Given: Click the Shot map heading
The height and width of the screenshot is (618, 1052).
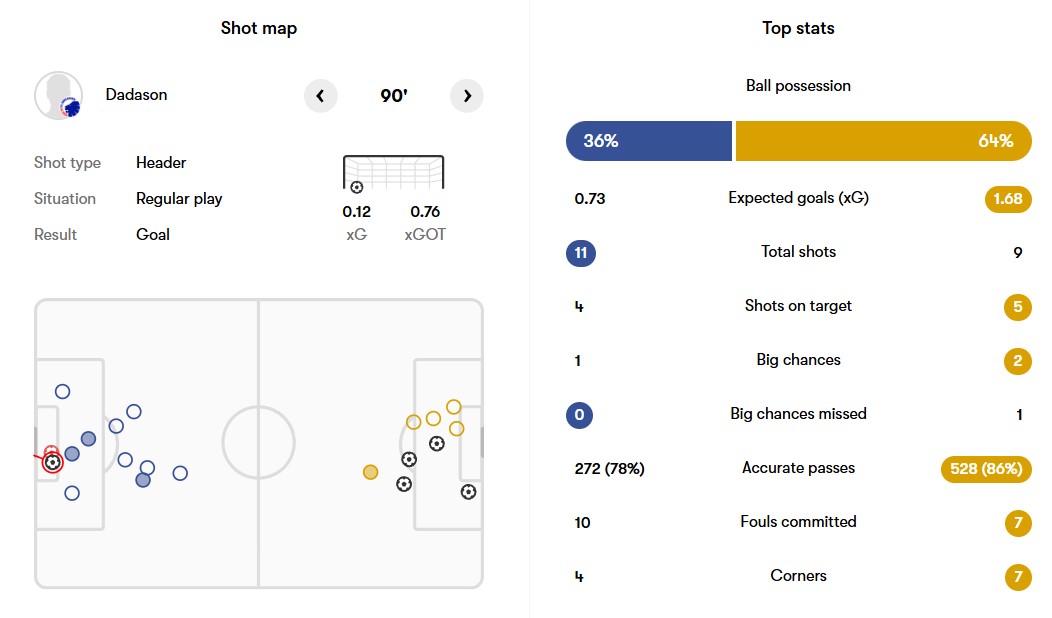Looking at the screenshot, I should point(258,28).
